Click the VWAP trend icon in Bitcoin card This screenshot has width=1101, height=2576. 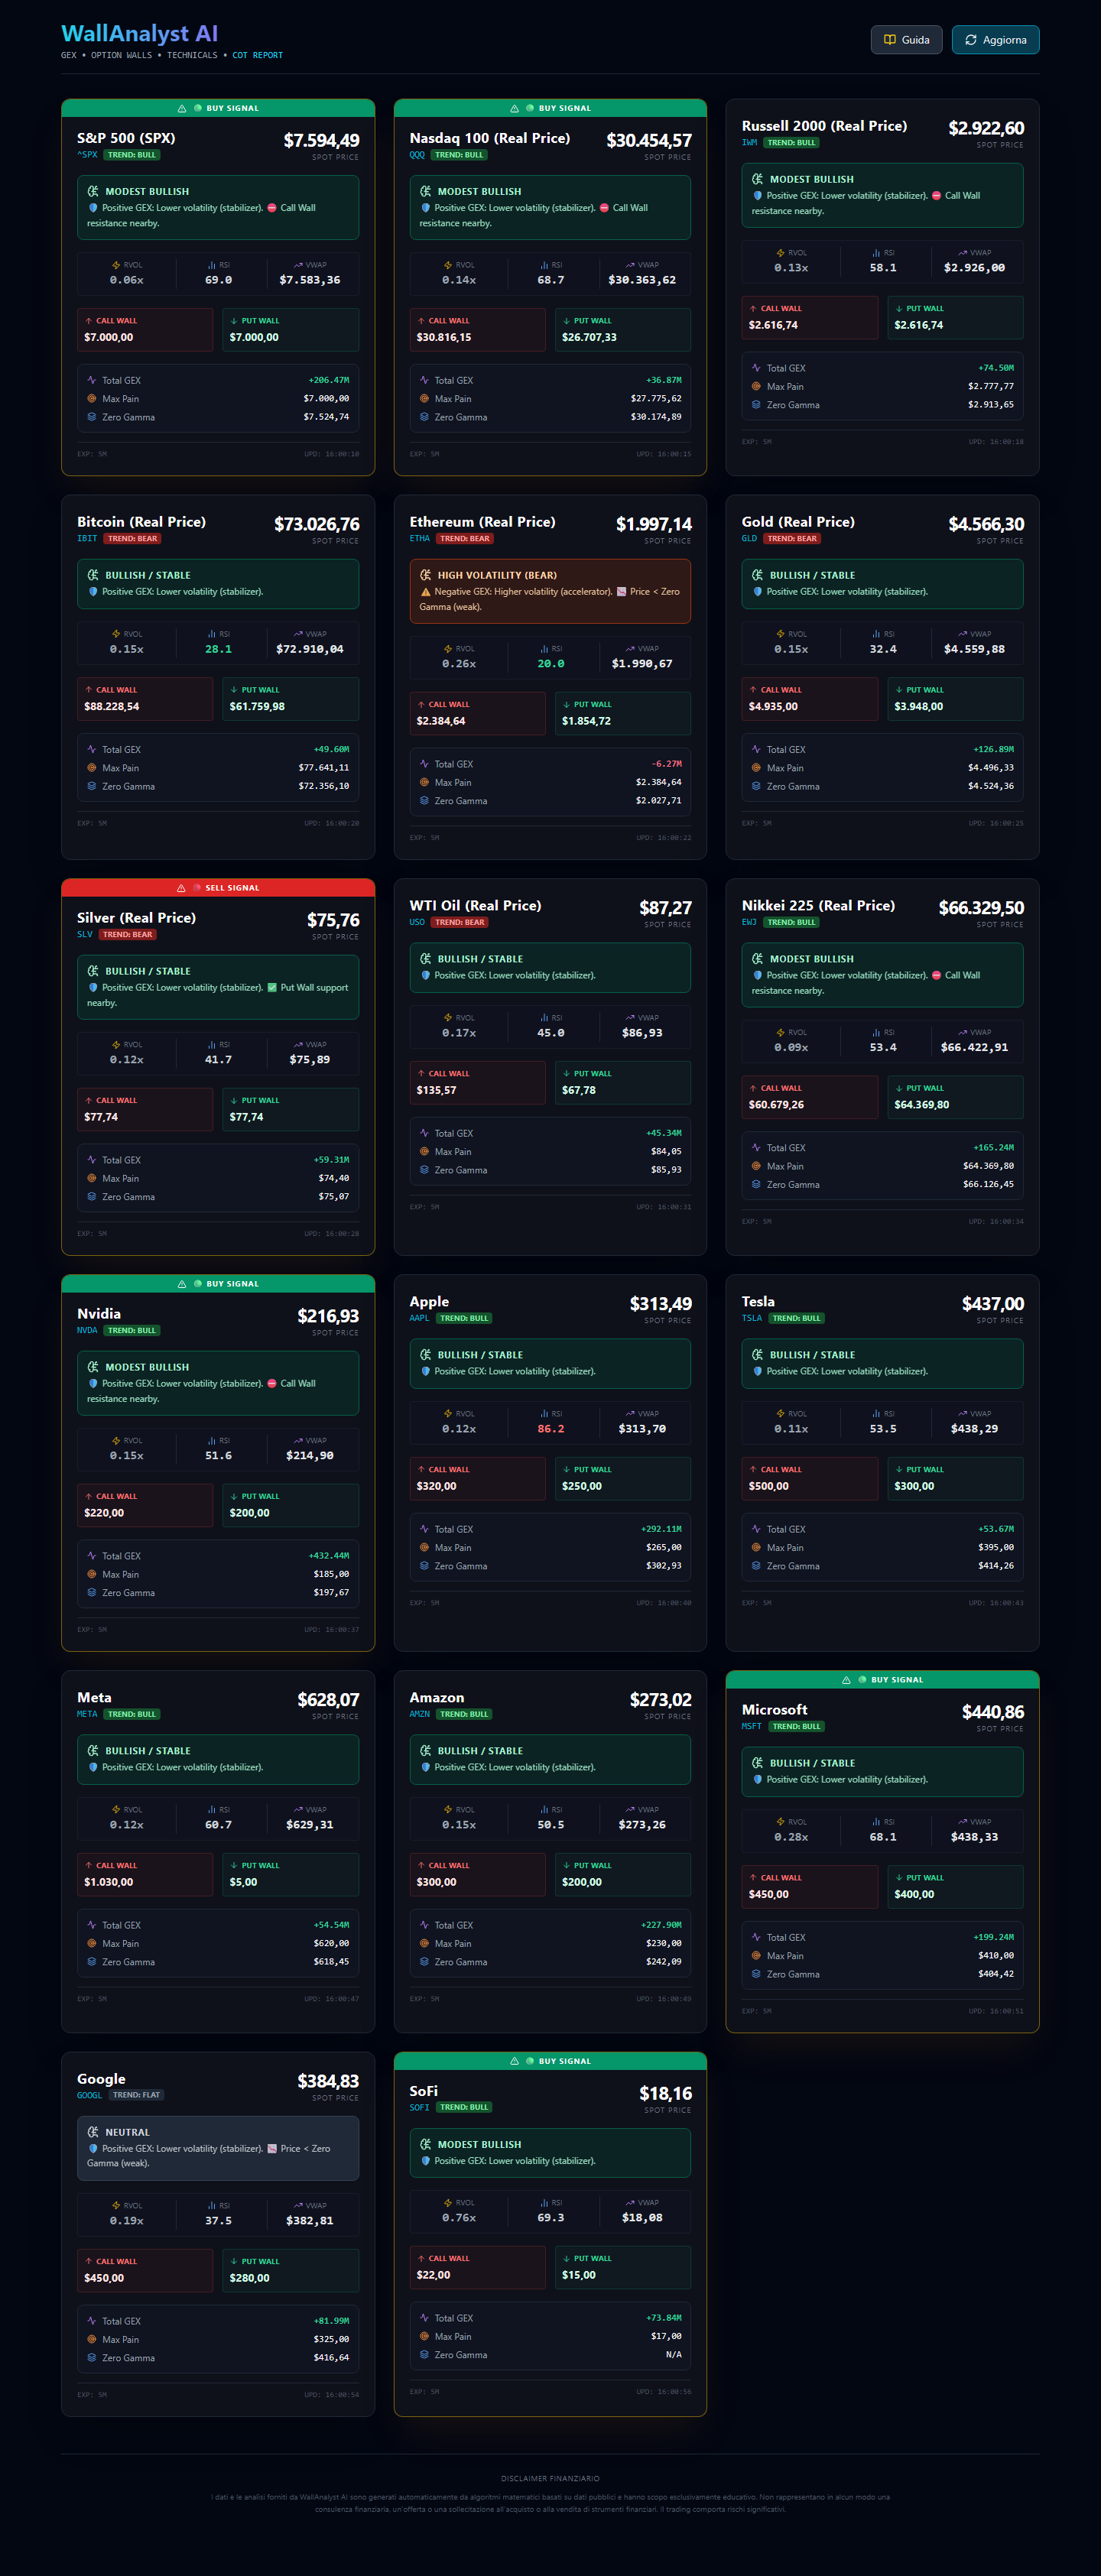click(x=298, y=634)
